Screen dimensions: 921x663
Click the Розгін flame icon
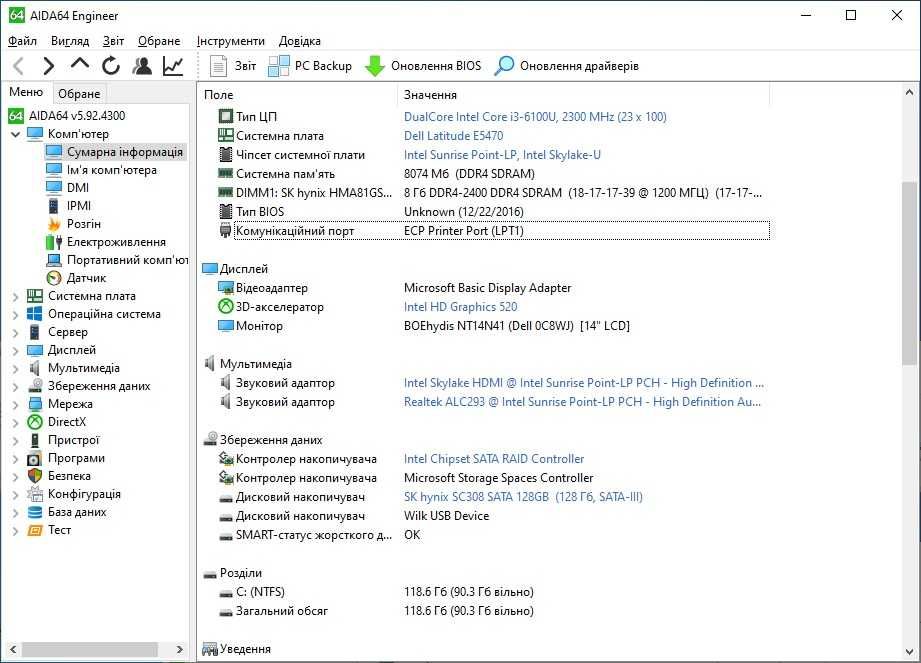(54, 224)
